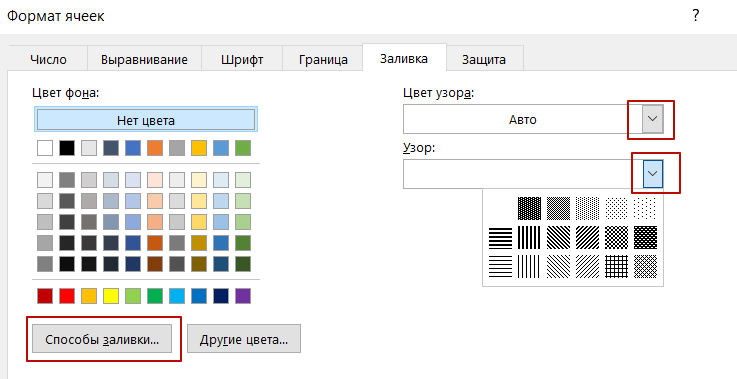
Task: Switch to the Число tab
Action: click(x=48, y=60)
